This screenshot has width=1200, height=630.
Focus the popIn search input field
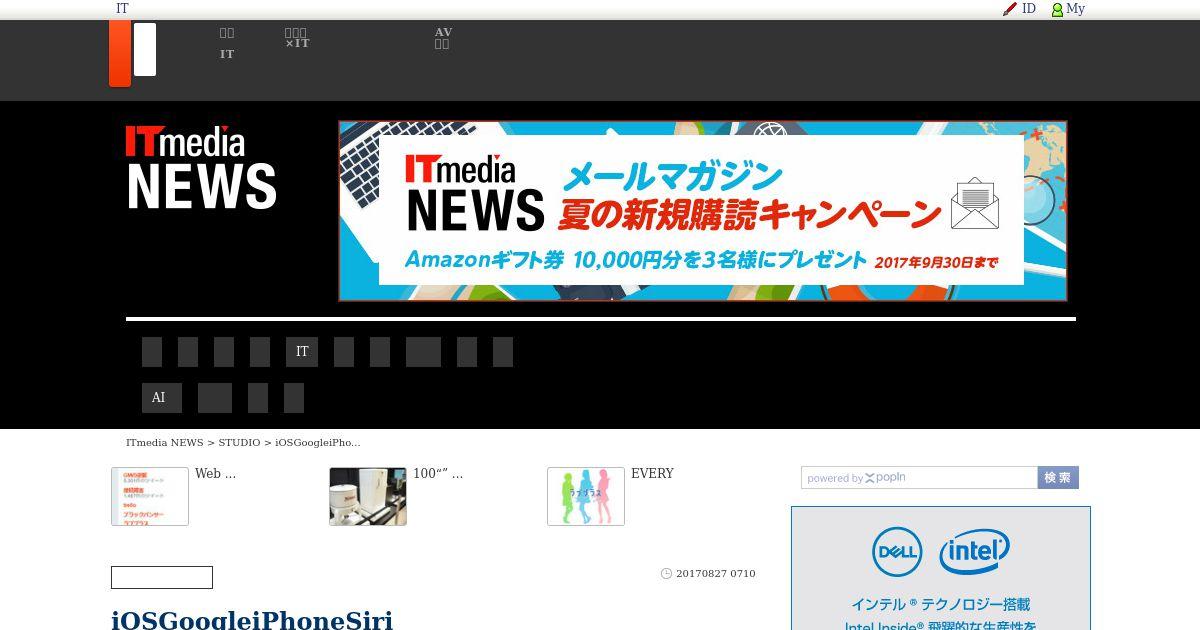coord(919,478)
